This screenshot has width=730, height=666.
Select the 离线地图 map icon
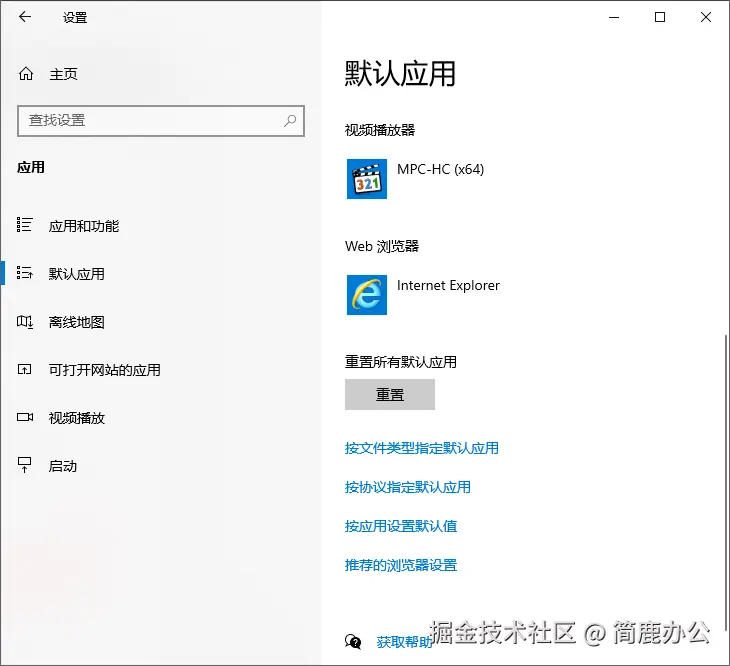pyautogui.click(x=25, y=322)
